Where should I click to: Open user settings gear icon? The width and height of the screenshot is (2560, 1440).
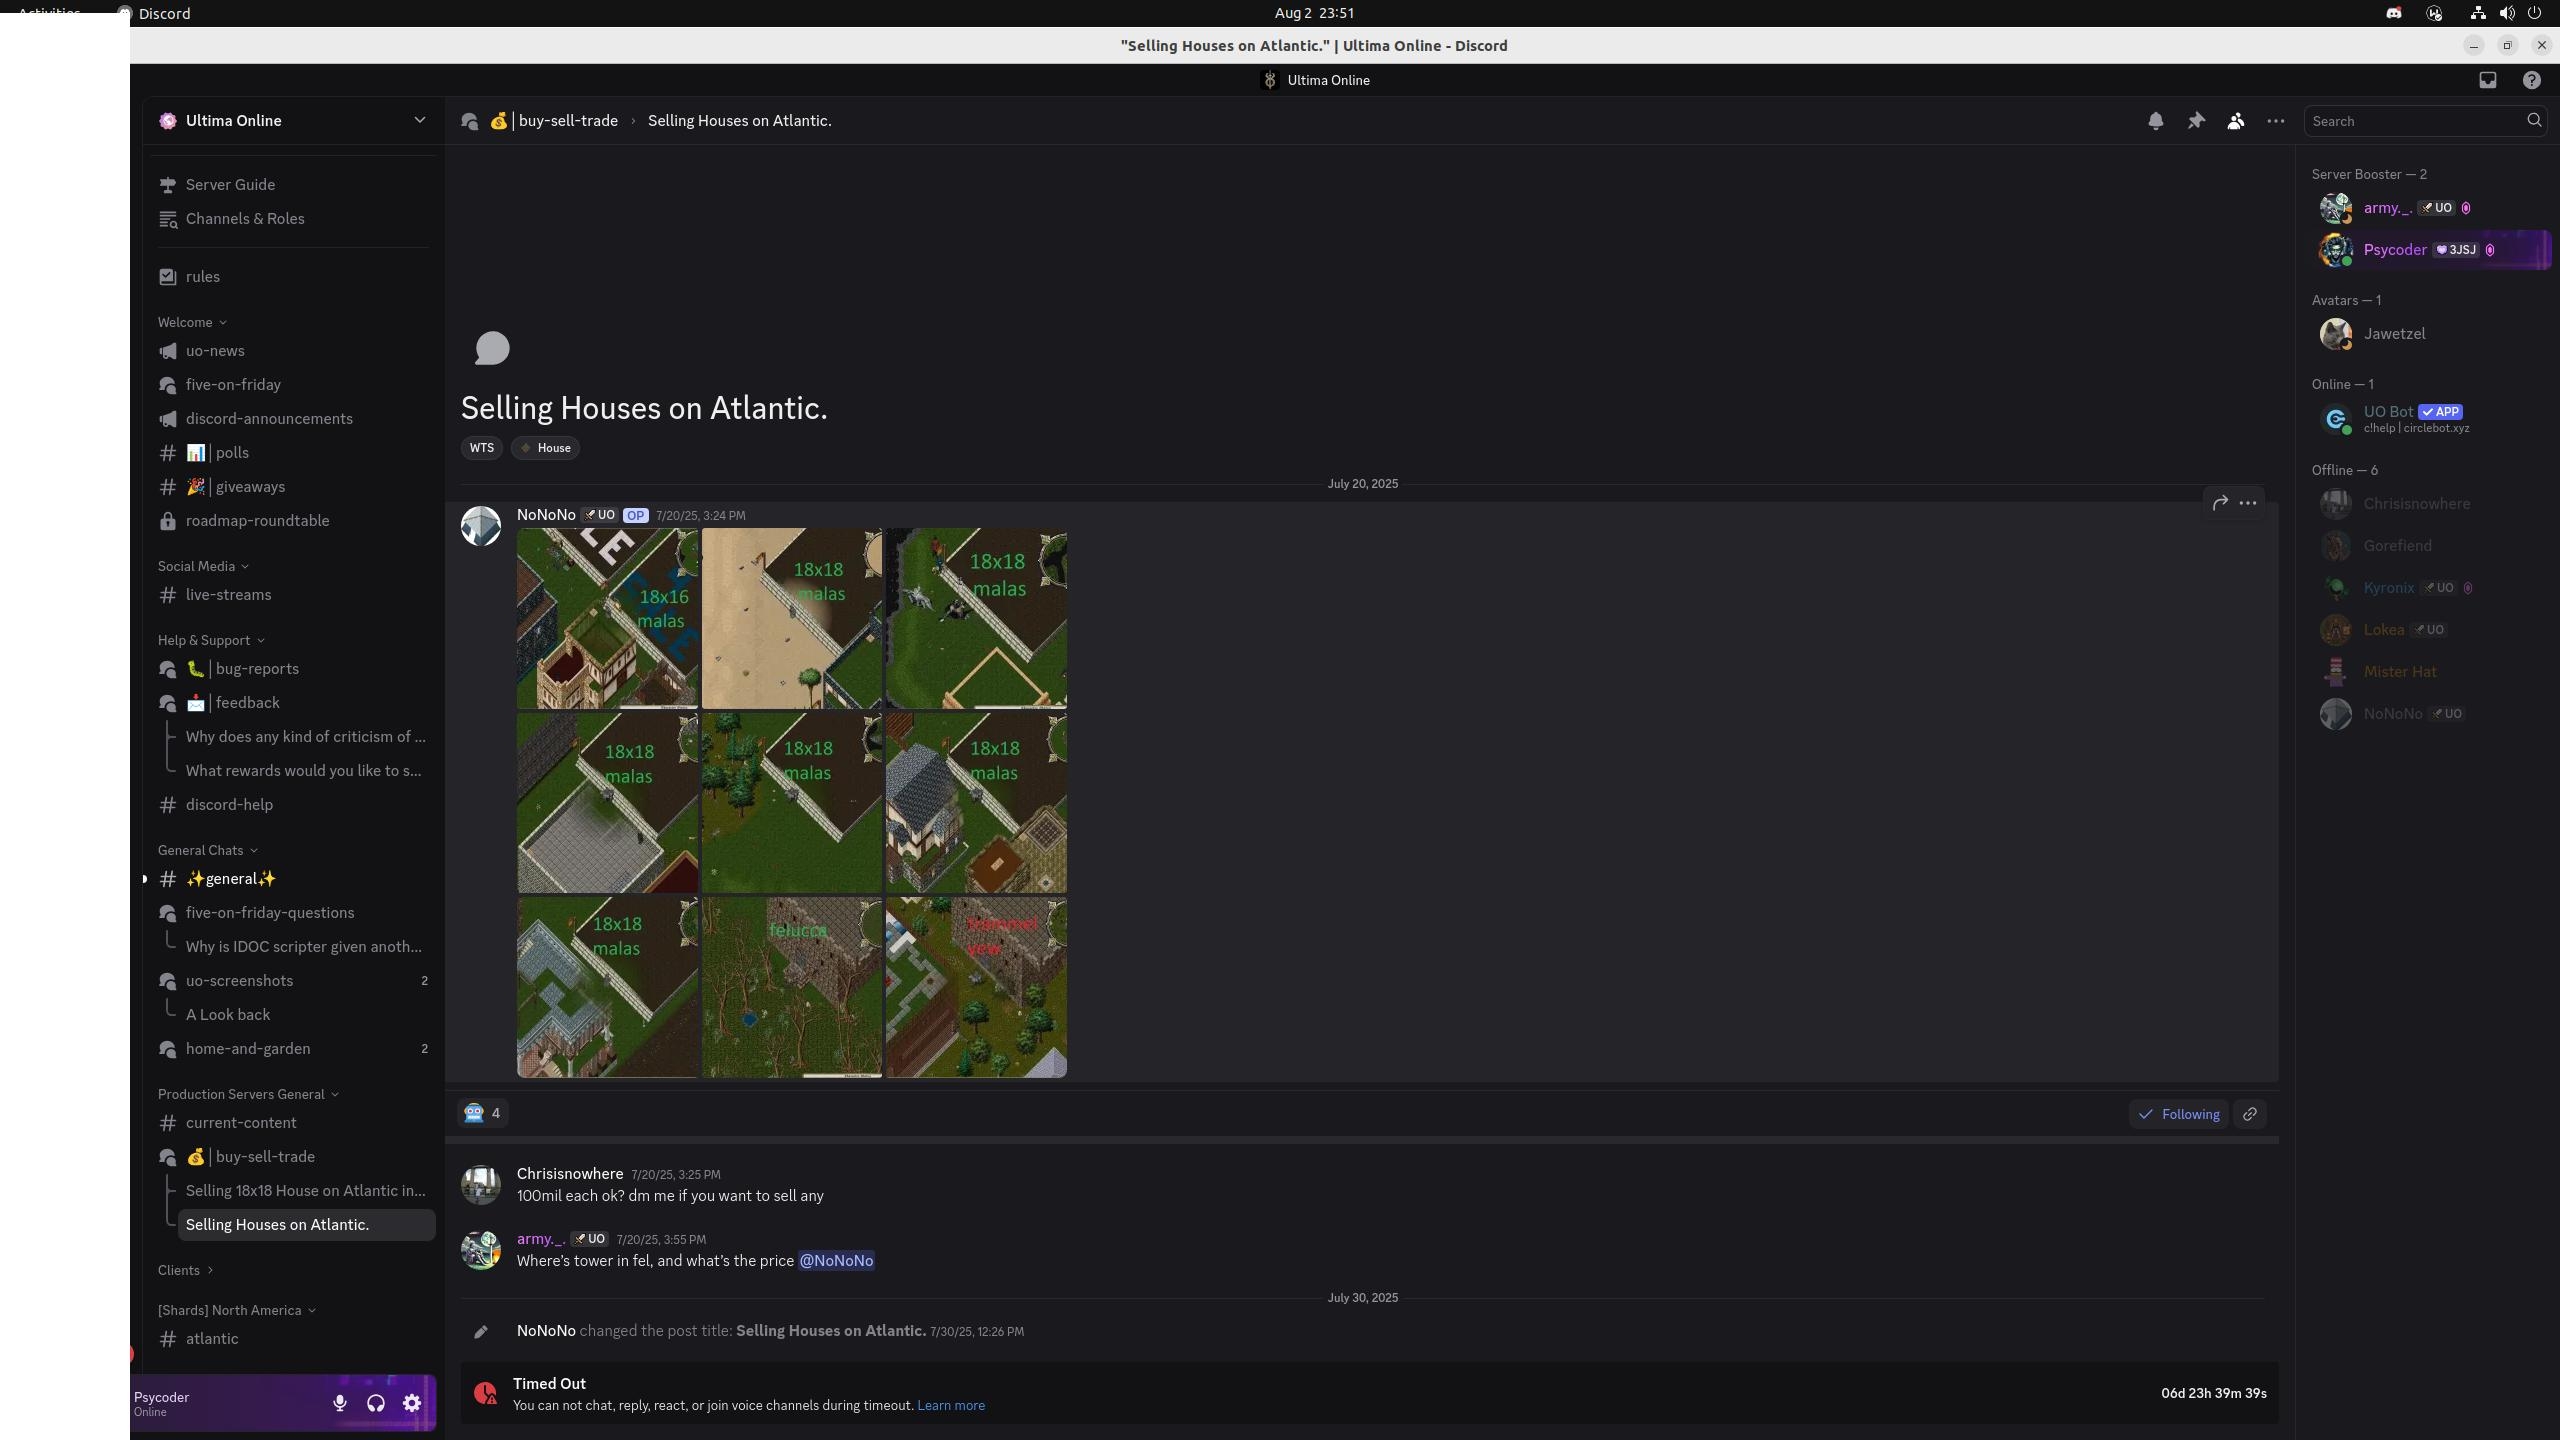point(412,1403)
